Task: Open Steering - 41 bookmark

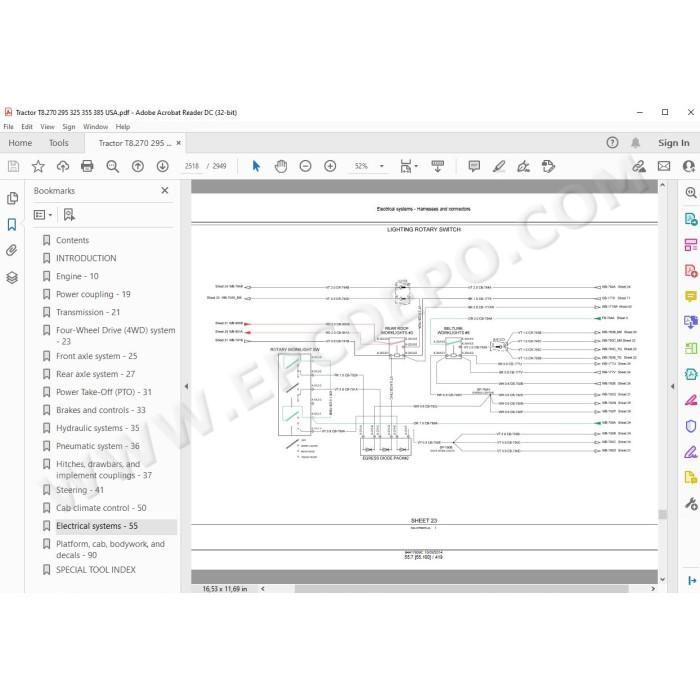Action: [80, 490]
